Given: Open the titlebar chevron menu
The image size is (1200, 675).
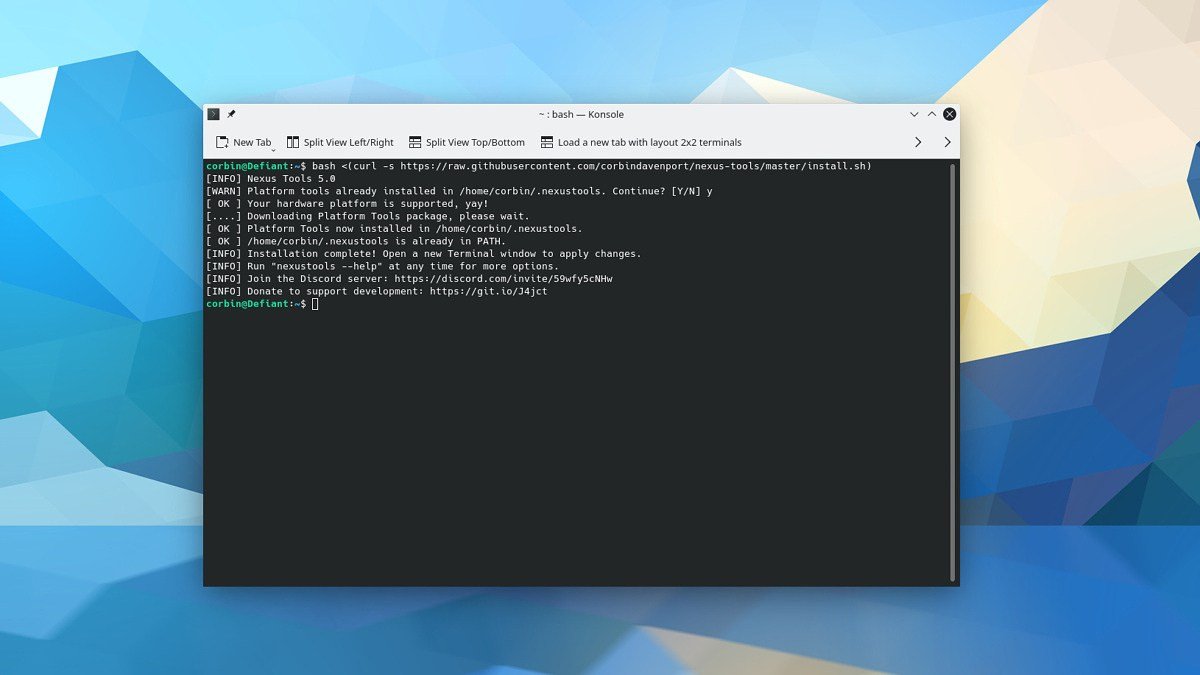Looking at the screenshot, I should 914,114.
